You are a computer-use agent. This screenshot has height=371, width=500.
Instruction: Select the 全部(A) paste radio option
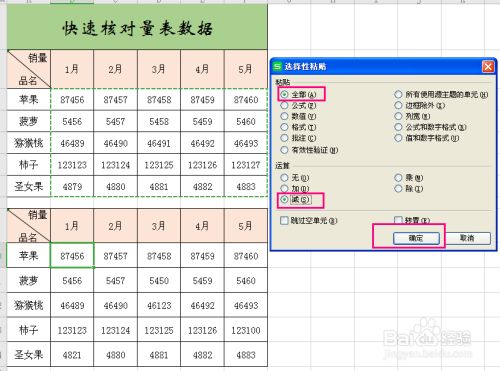click(x=284, y=94)
